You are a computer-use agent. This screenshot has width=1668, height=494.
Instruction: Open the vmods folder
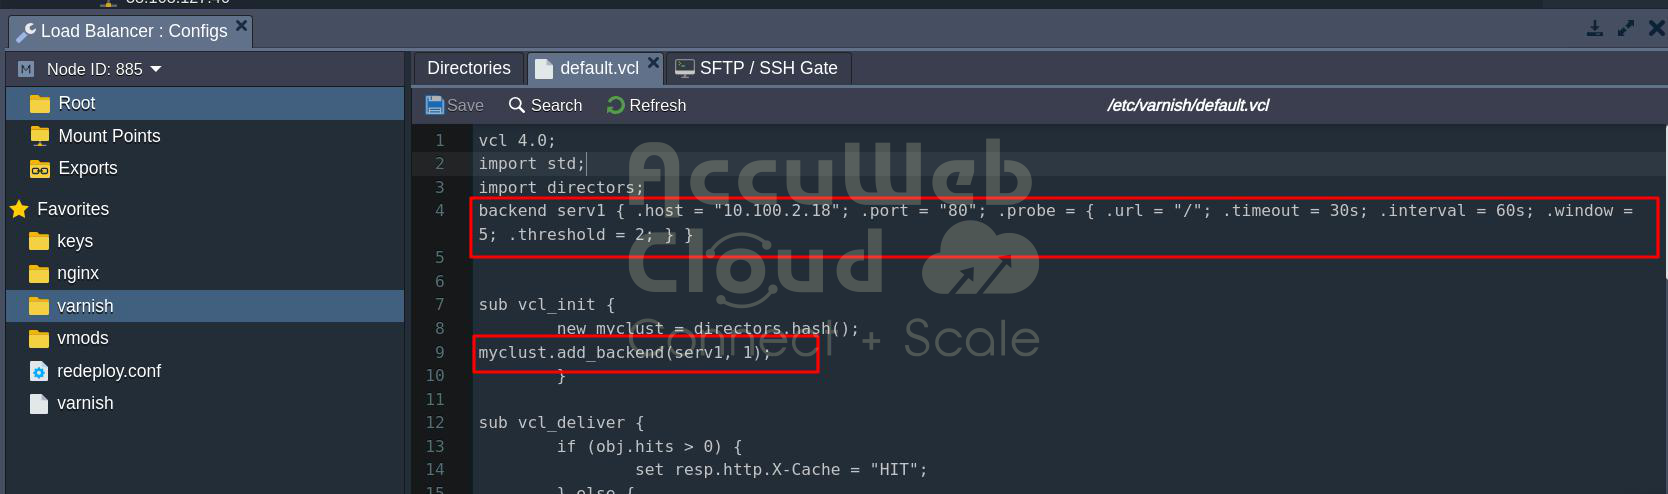click(82, 338)
